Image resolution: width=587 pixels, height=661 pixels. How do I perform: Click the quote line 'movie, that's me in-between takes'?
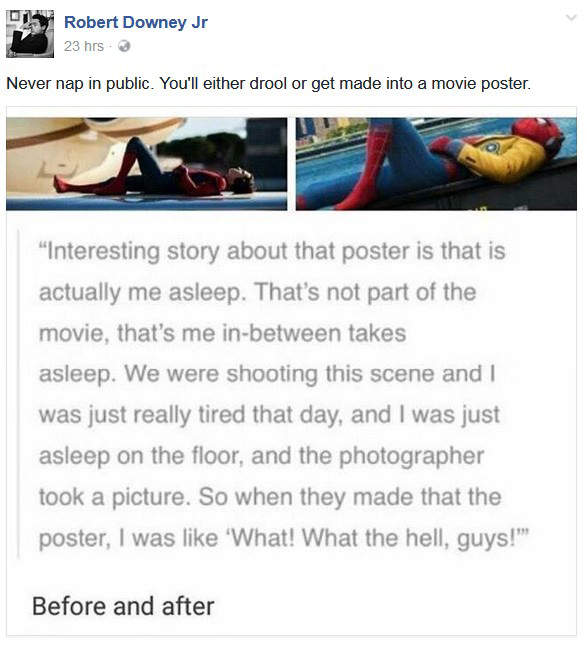tap(223, 333)
